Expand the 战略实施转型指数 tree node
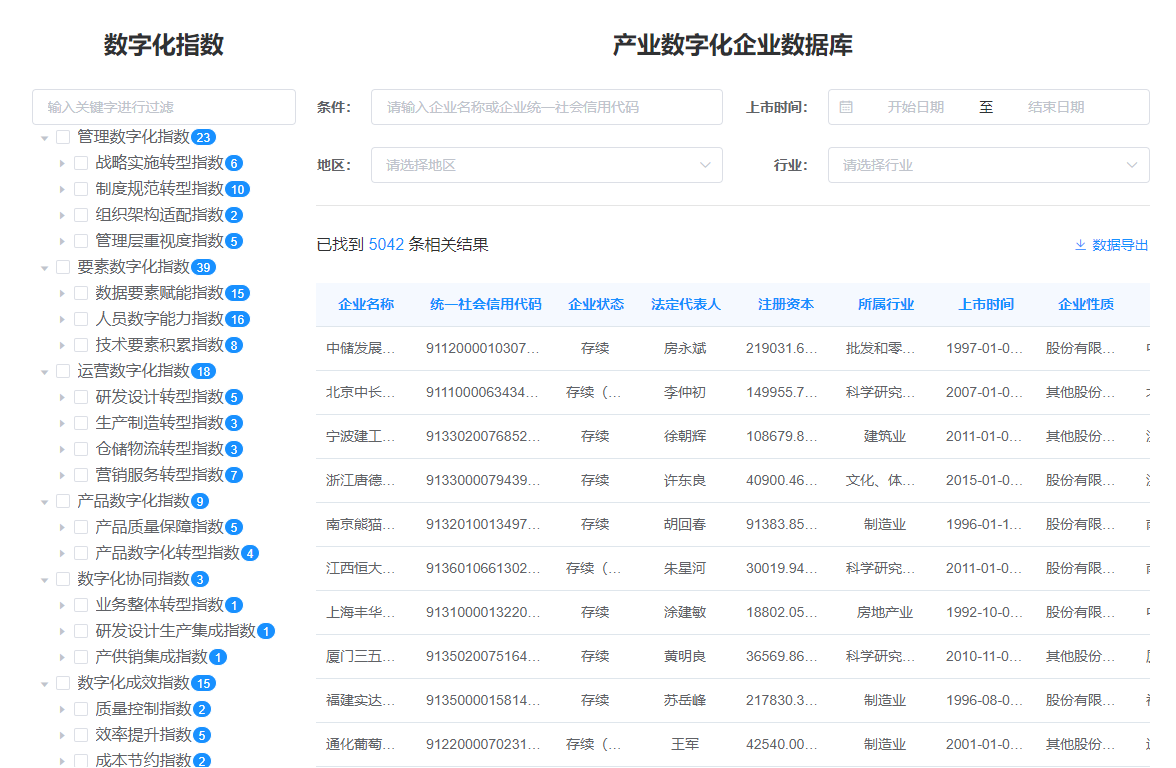1176x768 pixels. [x=62, y=163]
